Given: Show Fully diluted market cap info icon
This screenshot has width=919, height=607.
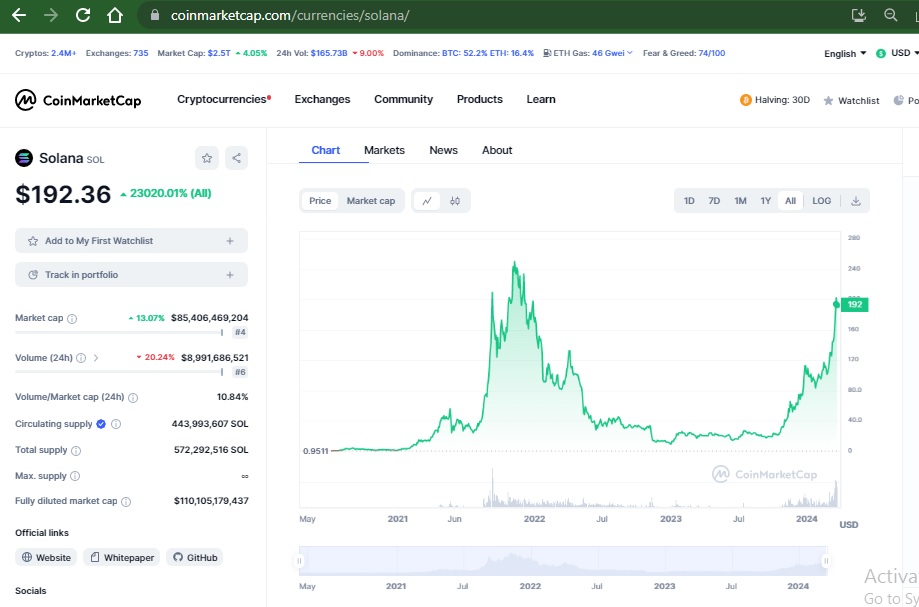Looking at the screenshot, I should 126,502.
